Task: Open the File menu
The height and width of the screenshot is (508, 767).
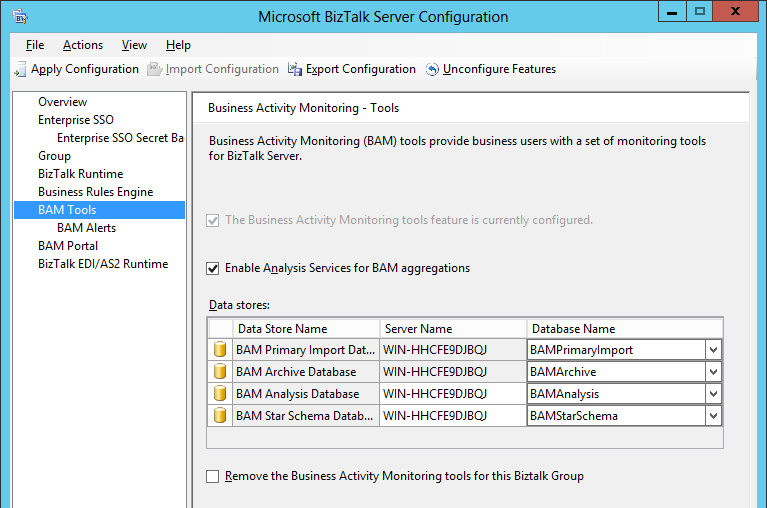Action: coord(35,45)
